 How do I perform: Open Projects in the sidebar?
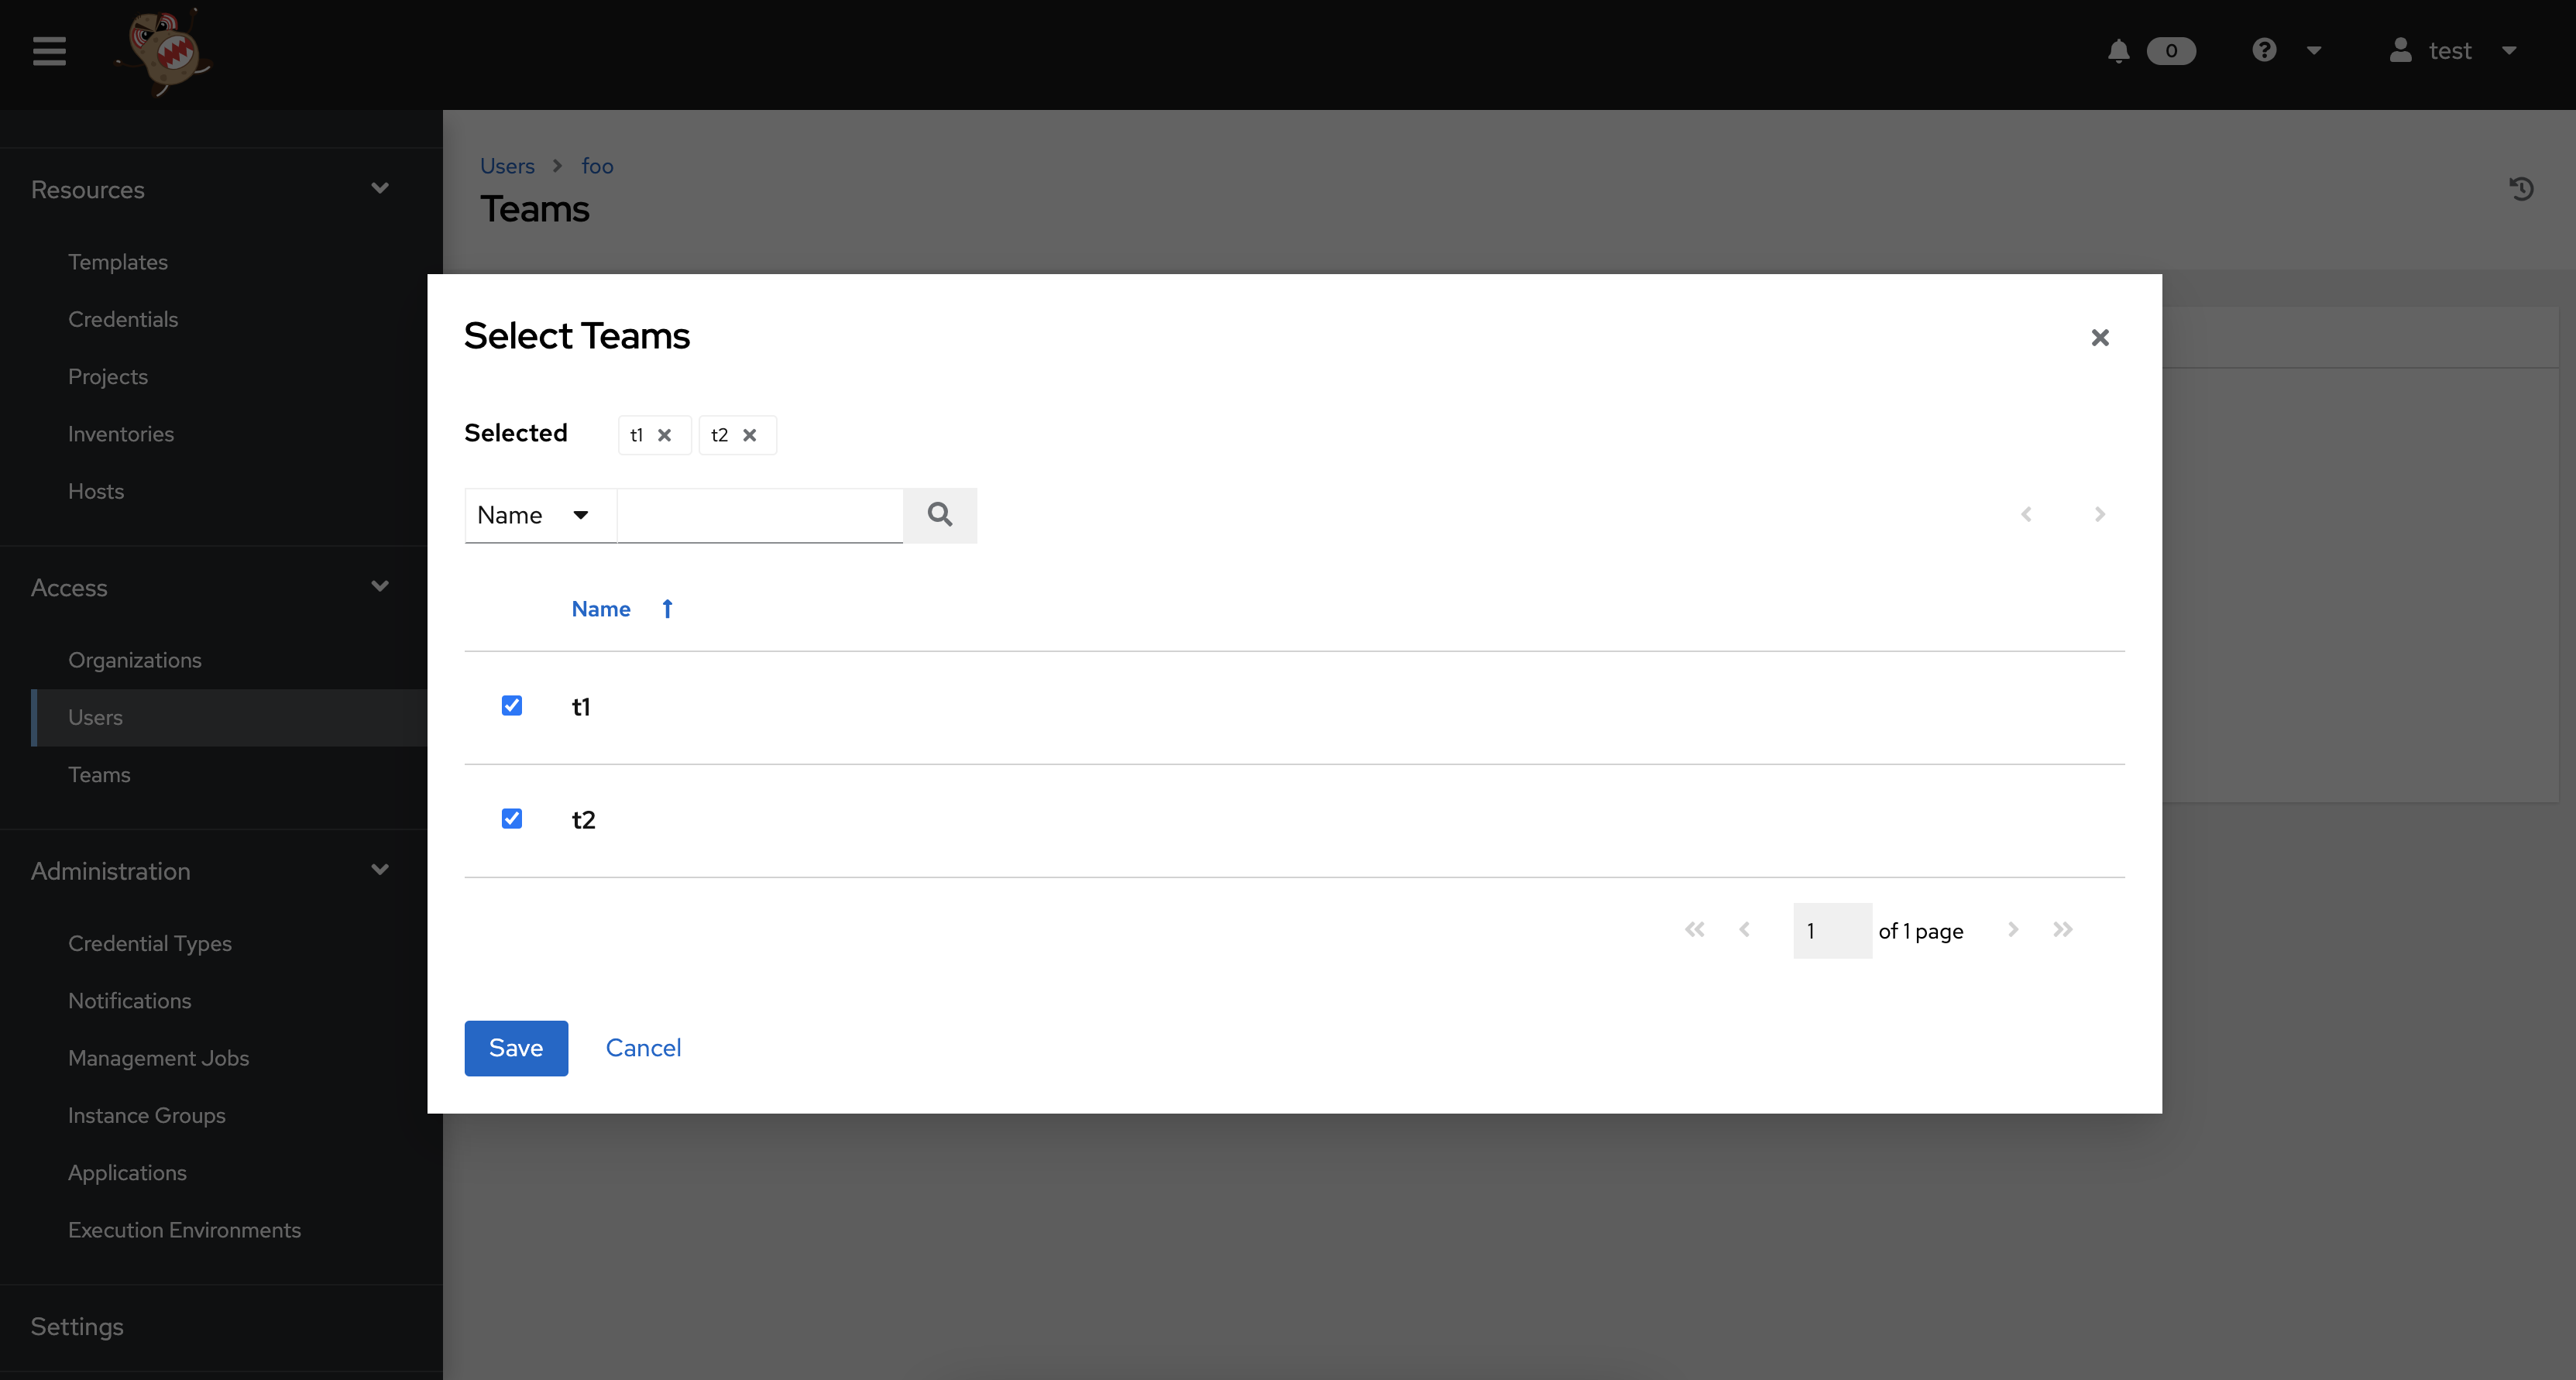click(108, 376)
